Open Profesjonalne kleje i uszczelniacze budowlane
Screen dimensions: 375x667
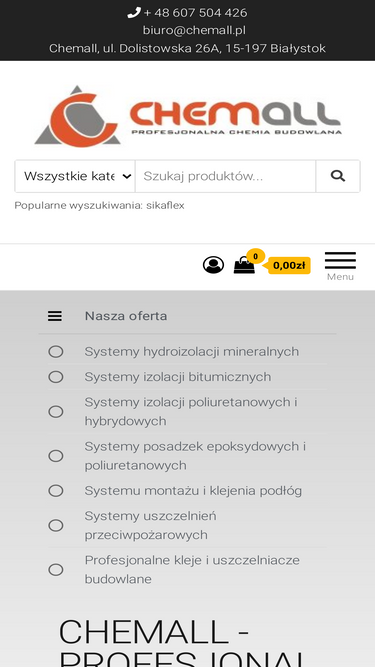[192, 569]
